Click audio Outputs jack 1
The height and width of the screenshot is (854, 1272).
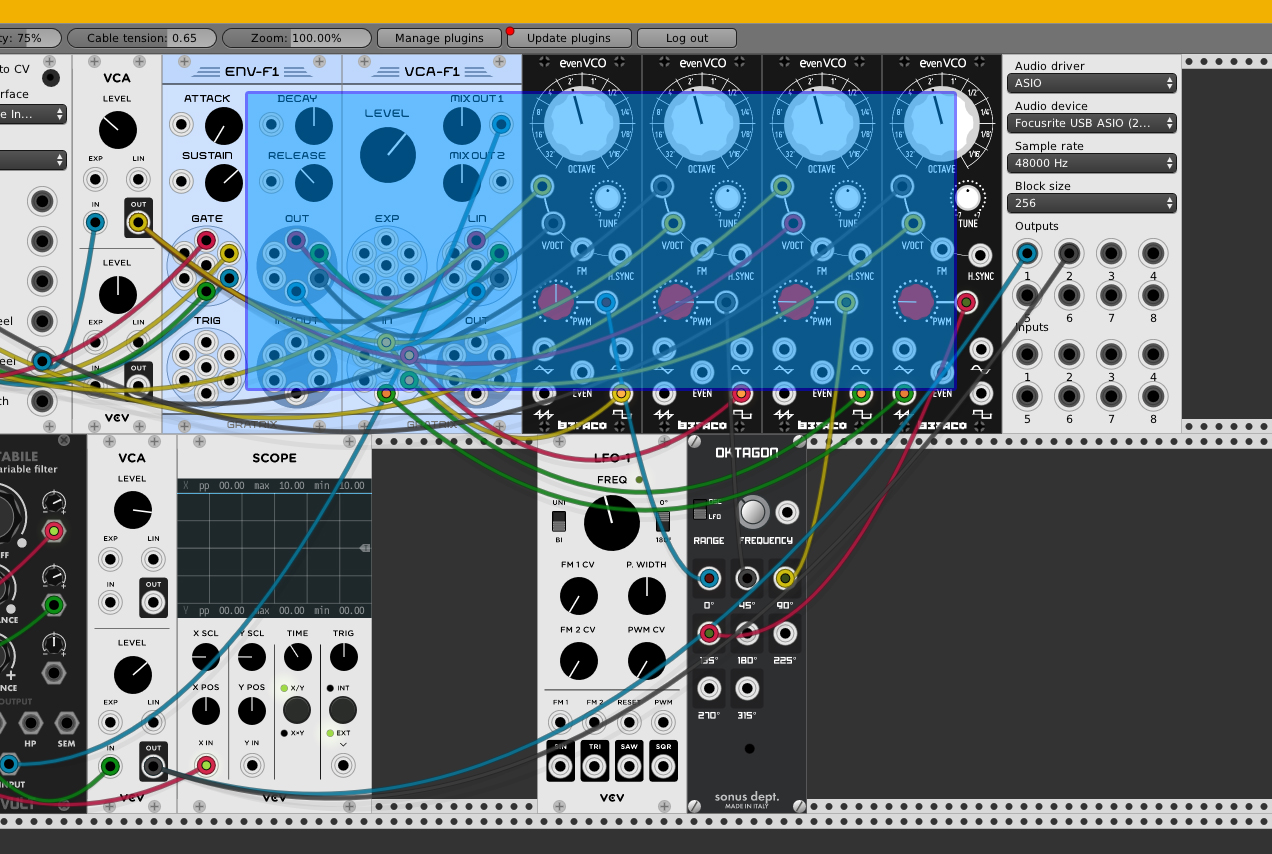(x=1026, y=253)
